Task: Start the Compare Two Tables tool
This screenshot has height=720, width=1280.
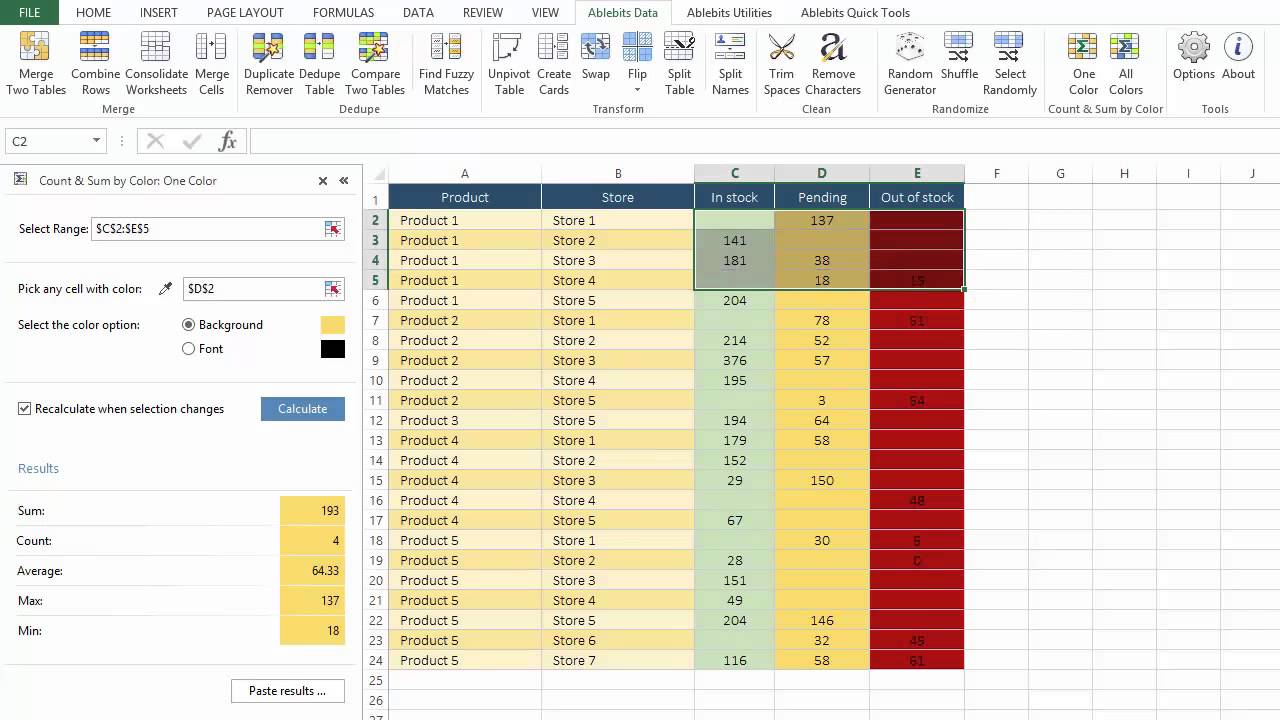Action: pyautogui.click(x=374, y=64)
